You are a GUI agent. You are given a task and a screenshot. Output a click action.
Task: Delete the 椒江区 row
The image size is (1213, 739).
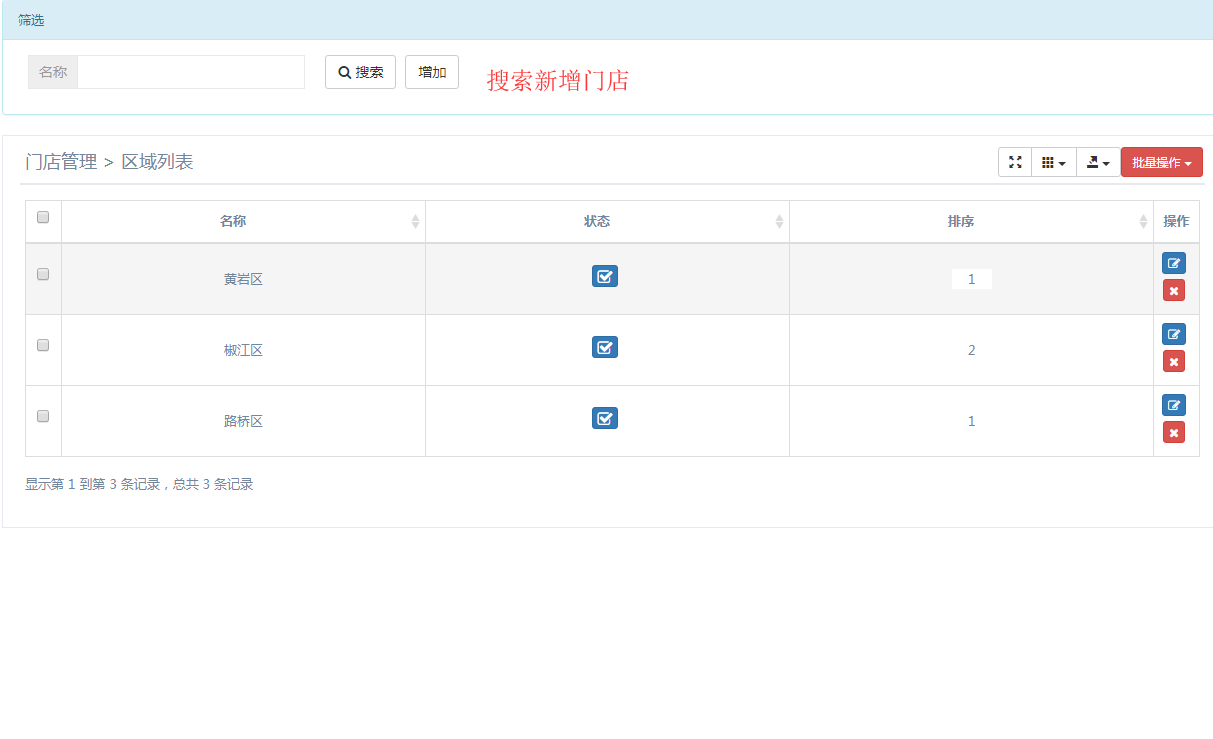(1173, 362)
